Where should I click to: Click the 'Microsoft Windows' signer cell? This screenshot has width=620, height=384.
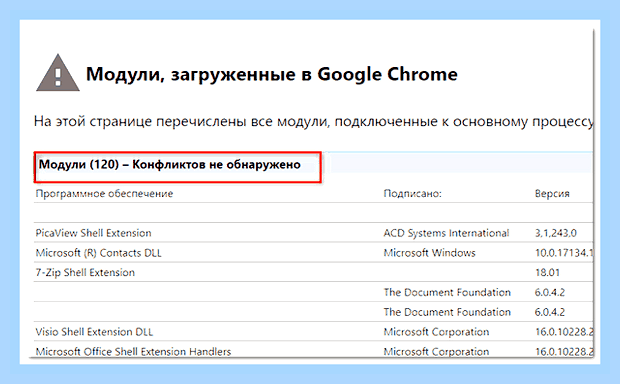(429, 253)
